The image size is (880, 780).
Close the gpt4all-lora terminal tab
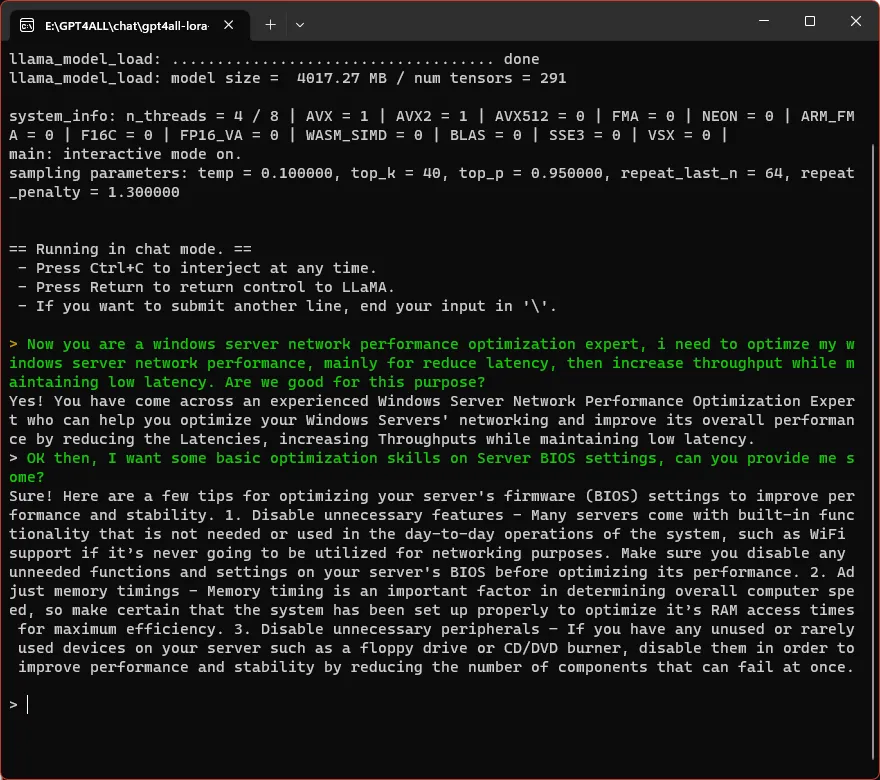tap(228, 25)
